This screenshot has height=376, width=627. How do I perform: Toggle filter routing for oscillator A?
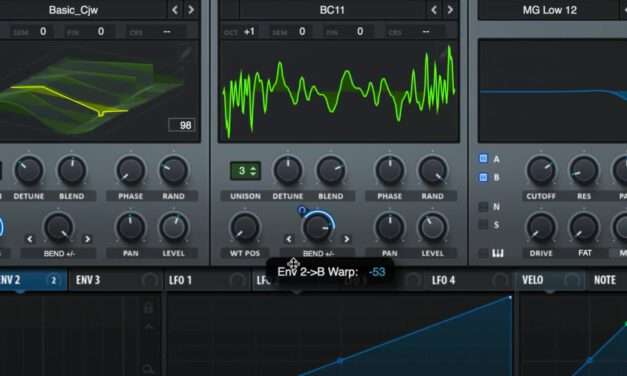pyautogui.click(x=483, y=158)
